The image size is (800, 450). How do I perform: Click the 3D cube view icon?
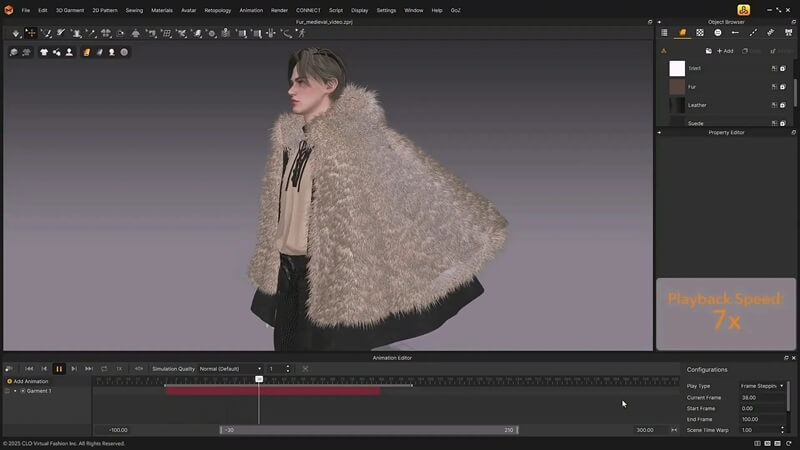14,52
